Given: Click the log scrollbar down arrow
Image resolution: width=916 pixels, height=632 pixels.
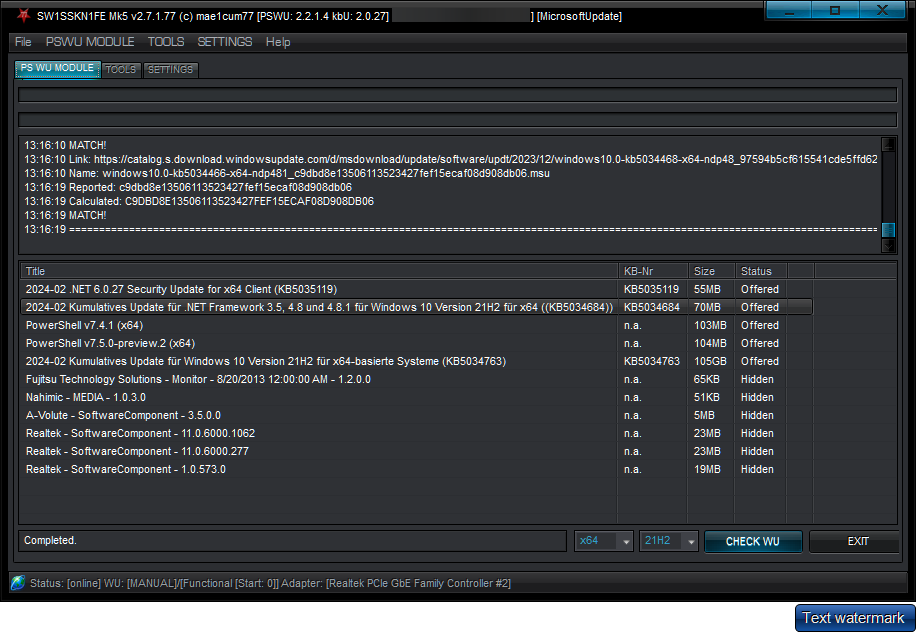Looking at the screenshot, I should (888, 246).
